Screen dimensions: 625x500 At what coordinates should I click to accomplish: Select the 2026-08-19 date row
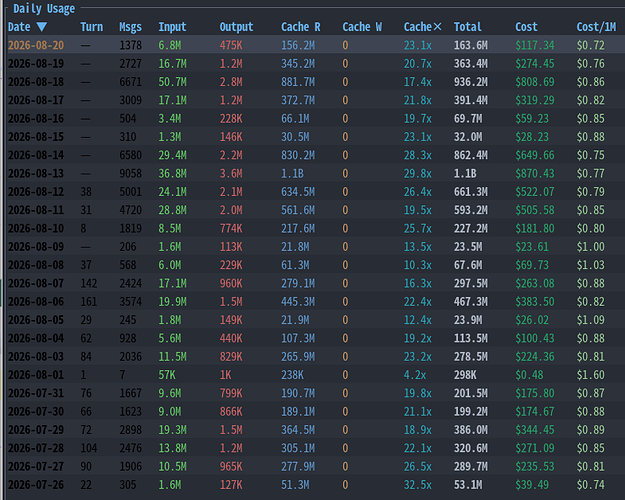coord(316,63)
